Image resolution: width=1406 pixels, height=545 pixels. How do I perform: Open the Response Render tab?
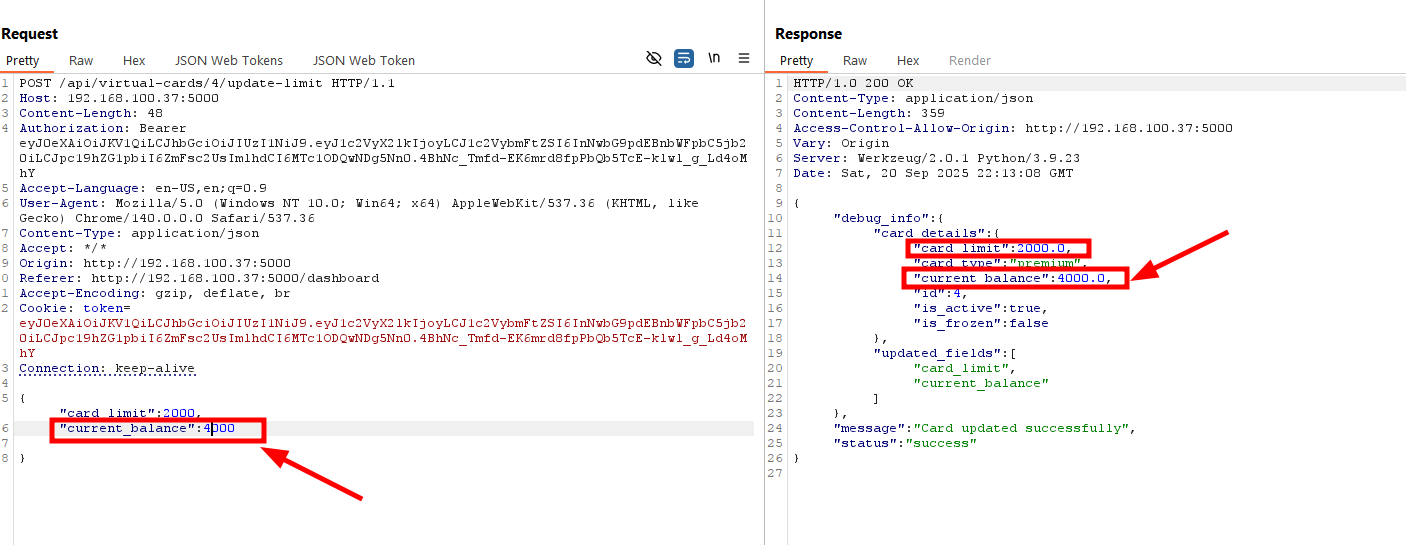pyautogui.click(x=969, y=61)
